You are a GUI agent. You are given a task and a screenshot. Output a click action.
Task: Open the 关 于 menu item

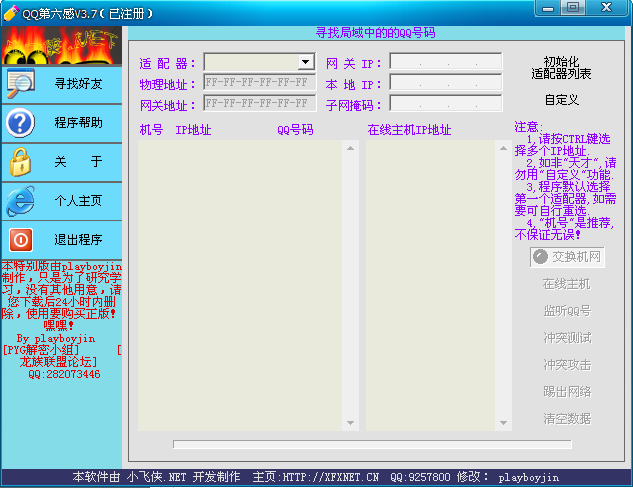click(x=62, y=162)
